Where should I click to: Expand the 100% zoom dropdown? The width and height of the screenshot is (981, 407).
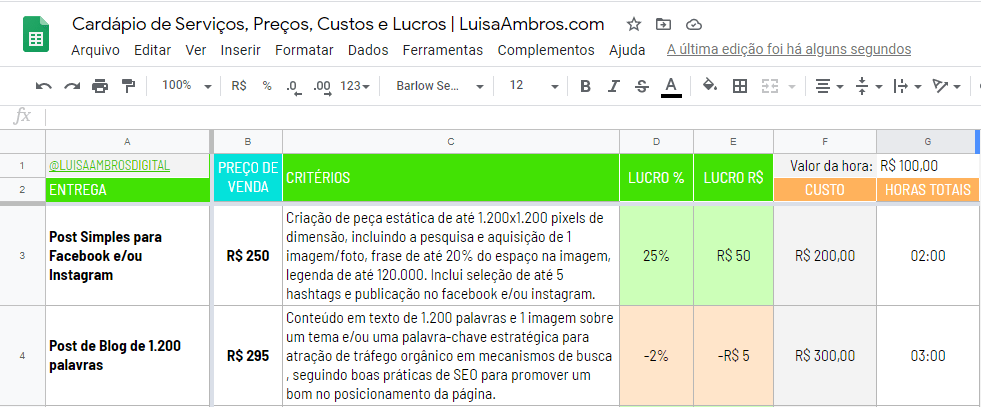coord(186,87)
